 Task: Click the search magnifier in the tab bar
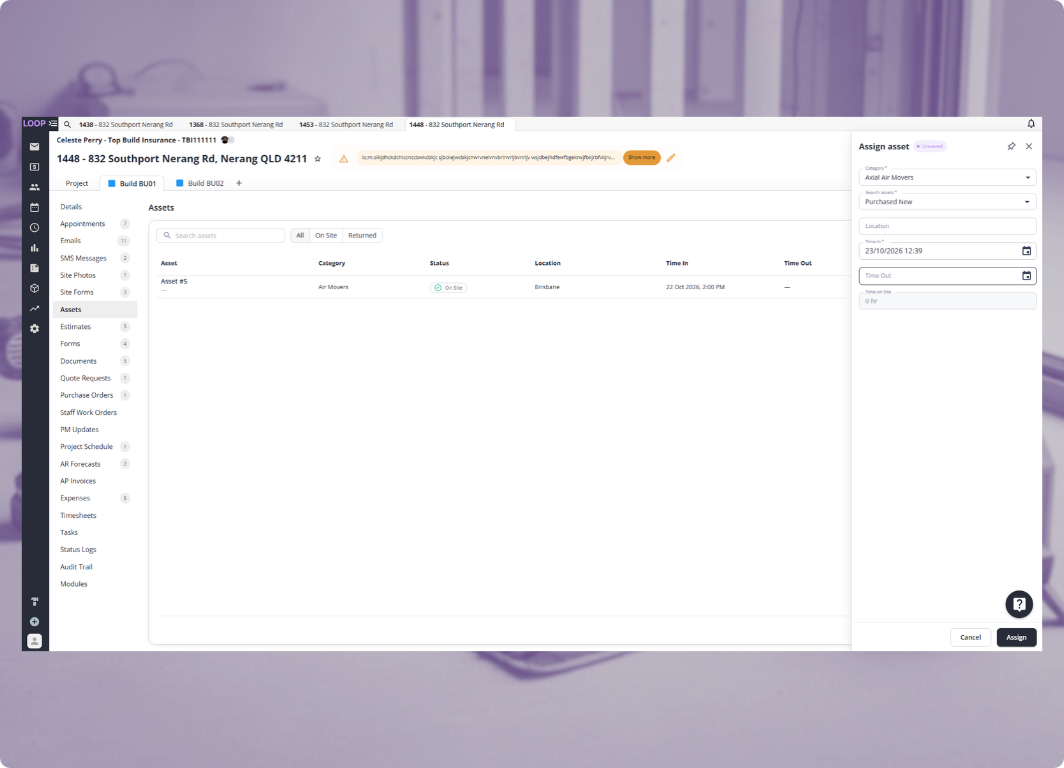pyautogui.click(x=67, y=125)
